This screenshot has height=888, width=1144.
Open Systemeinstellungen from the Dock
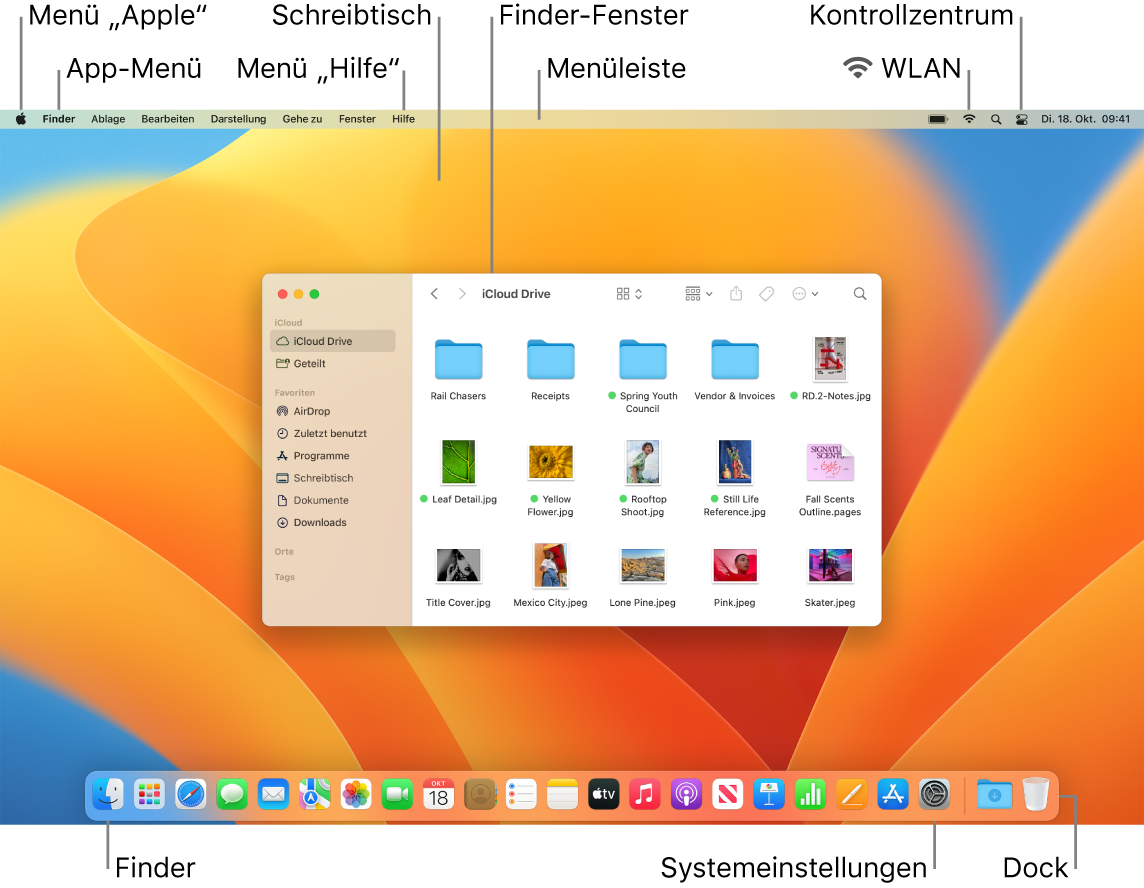coord(933,794)
